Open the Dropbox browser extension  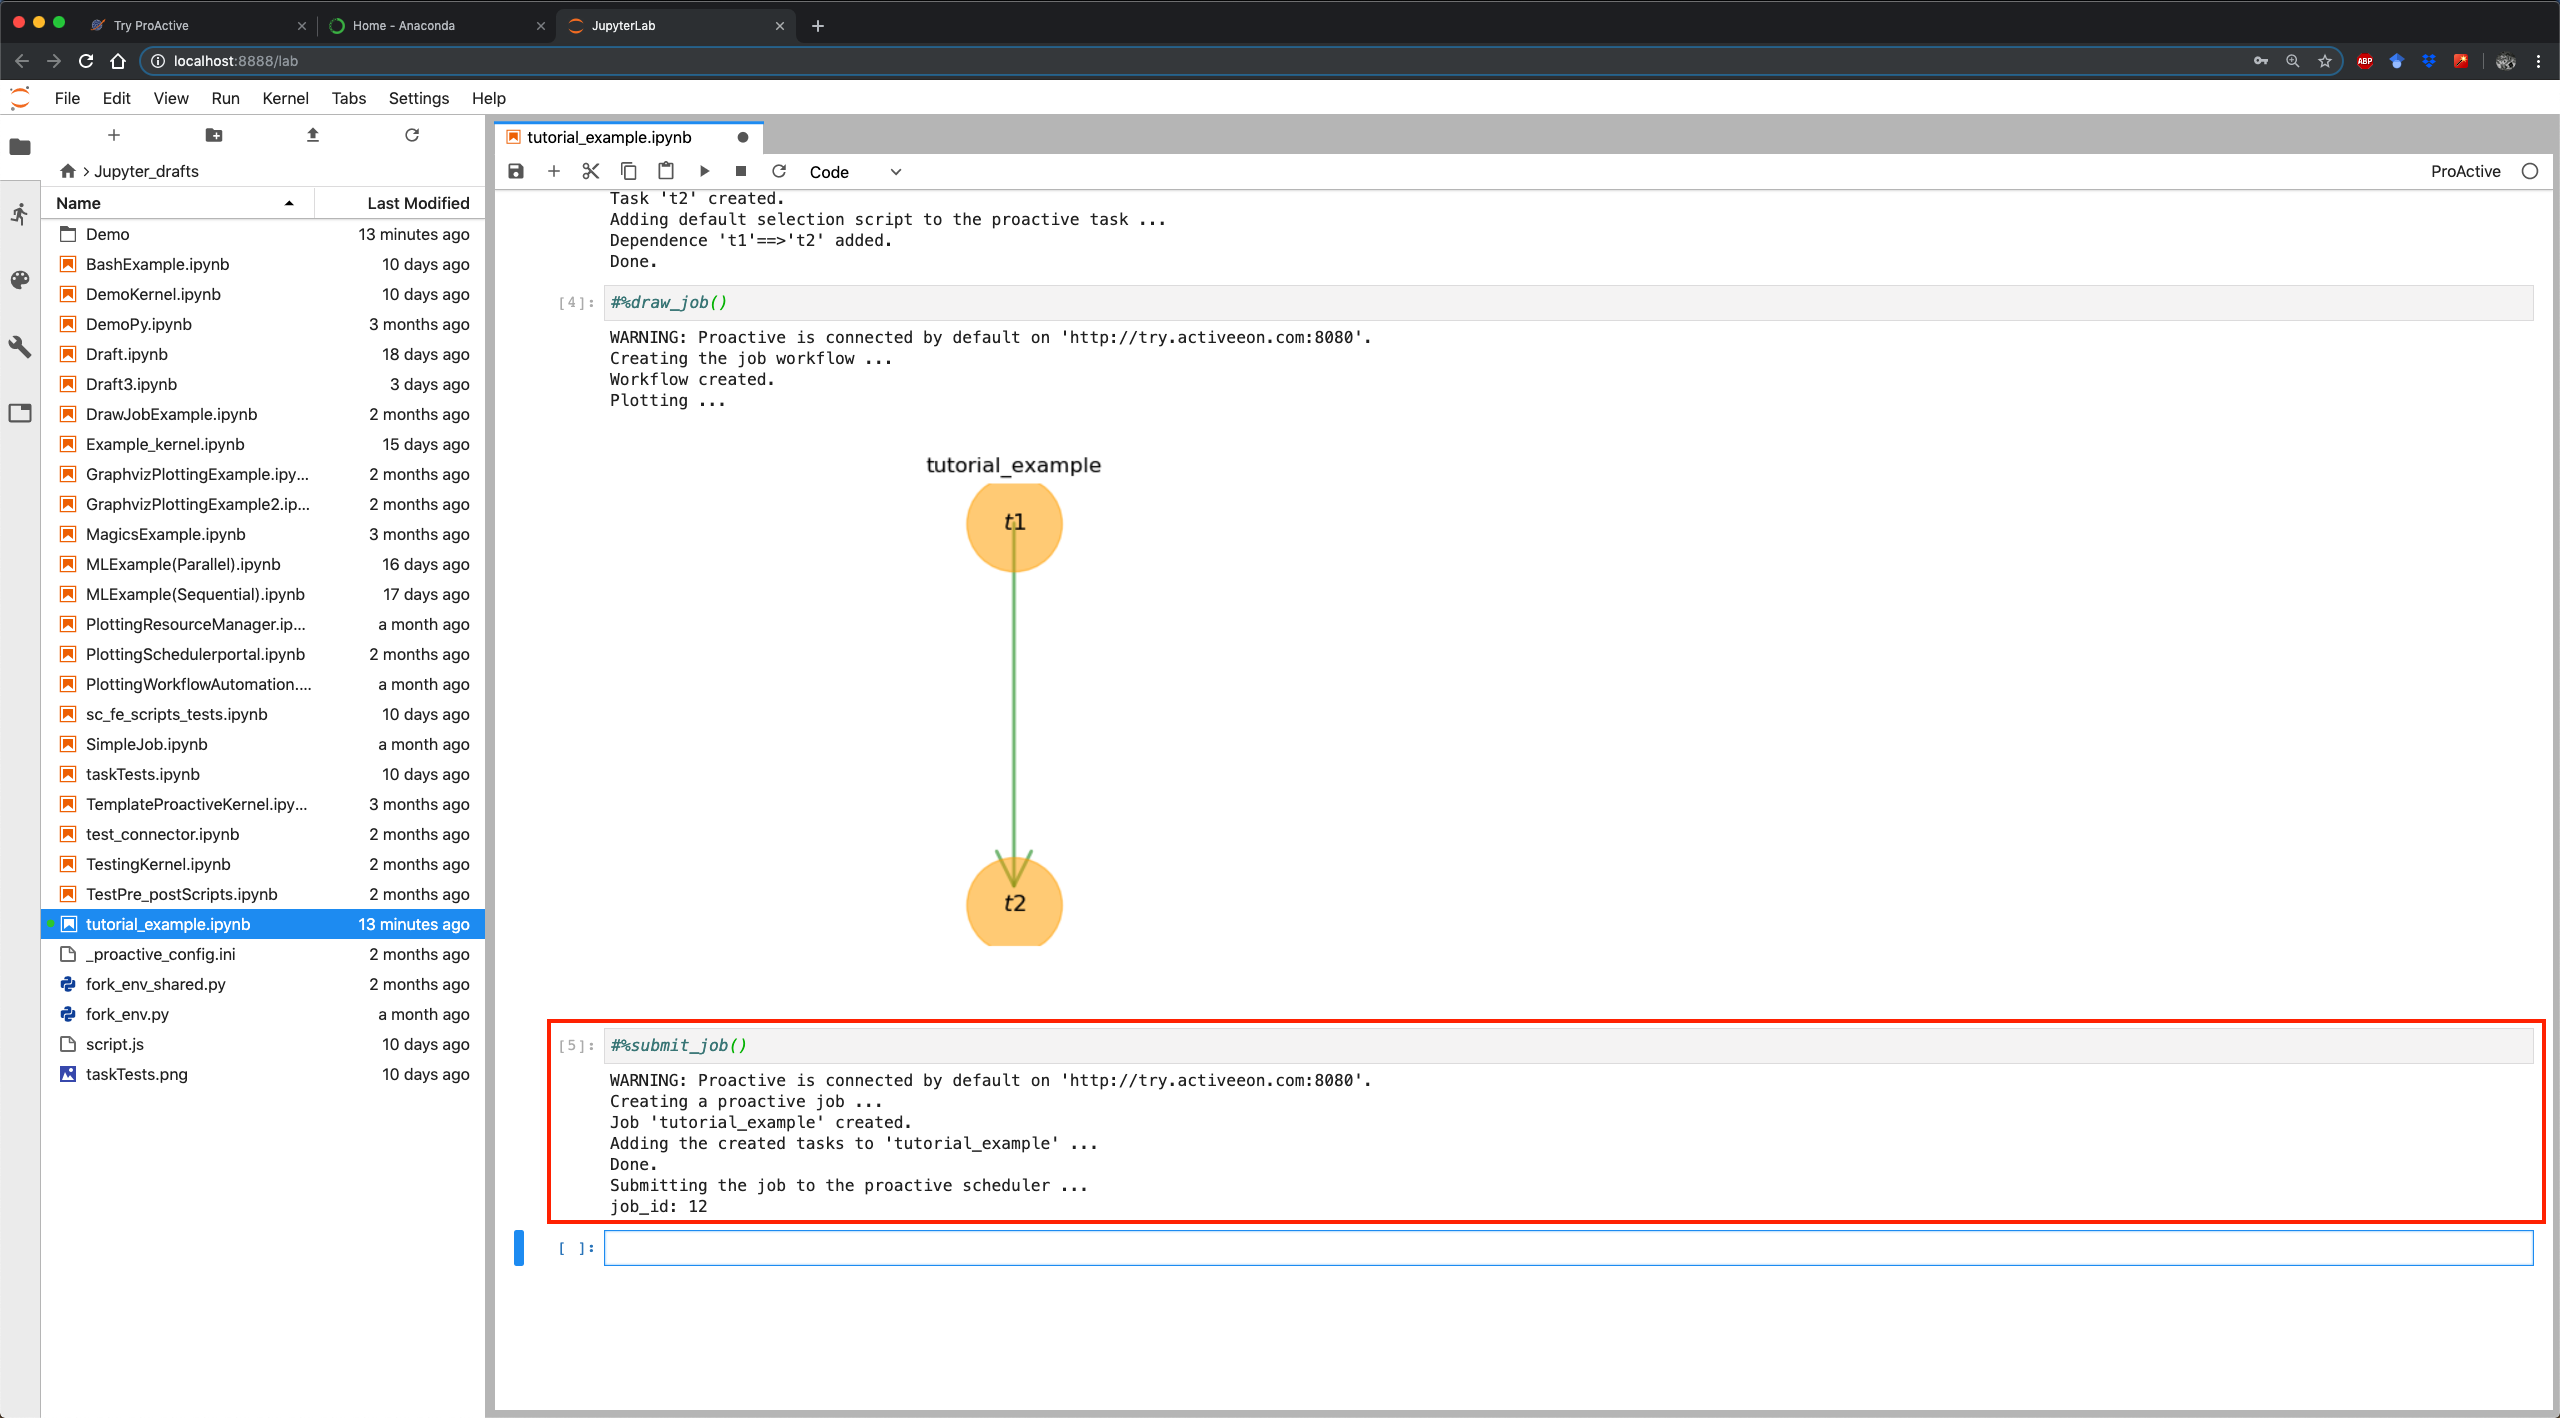click(2429, 61)
